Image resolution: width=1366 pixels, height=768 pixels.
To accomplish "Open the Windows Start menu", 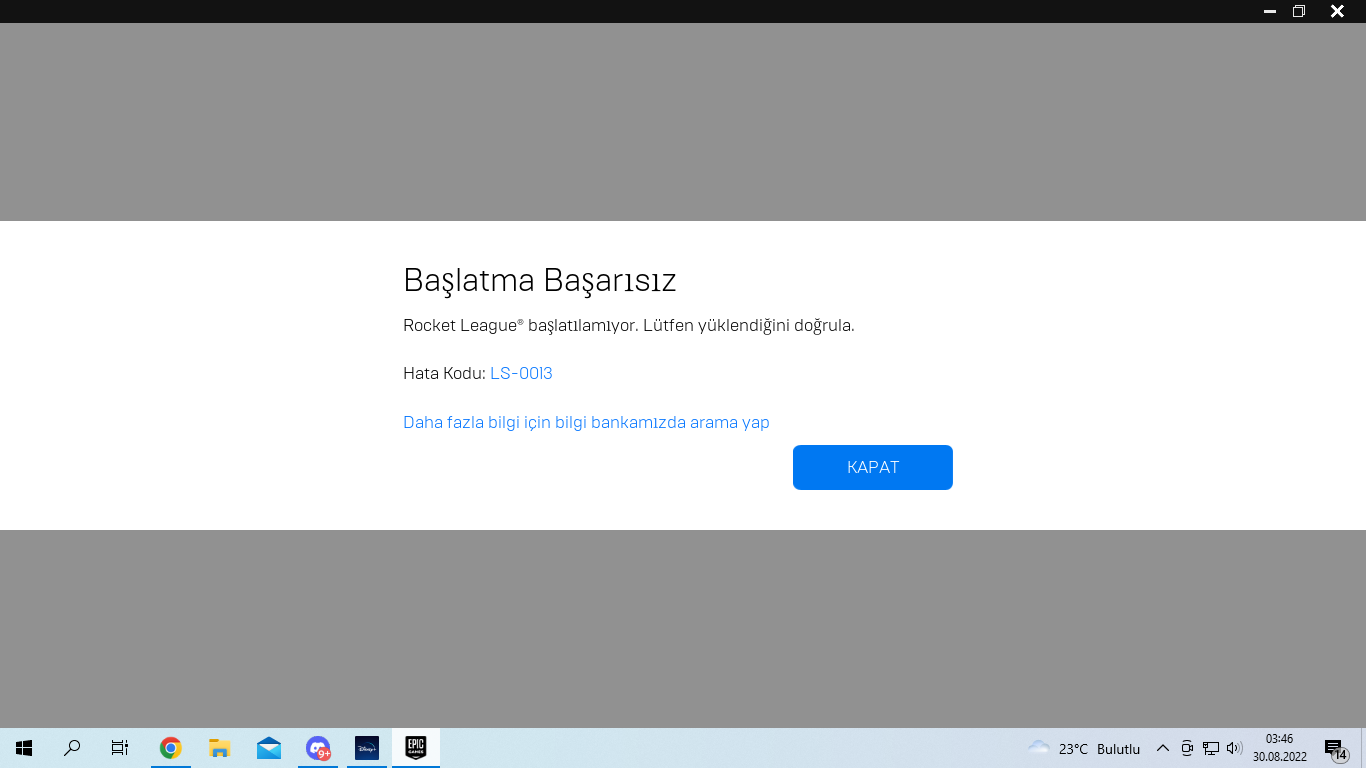I will click(x=24, y=748).
